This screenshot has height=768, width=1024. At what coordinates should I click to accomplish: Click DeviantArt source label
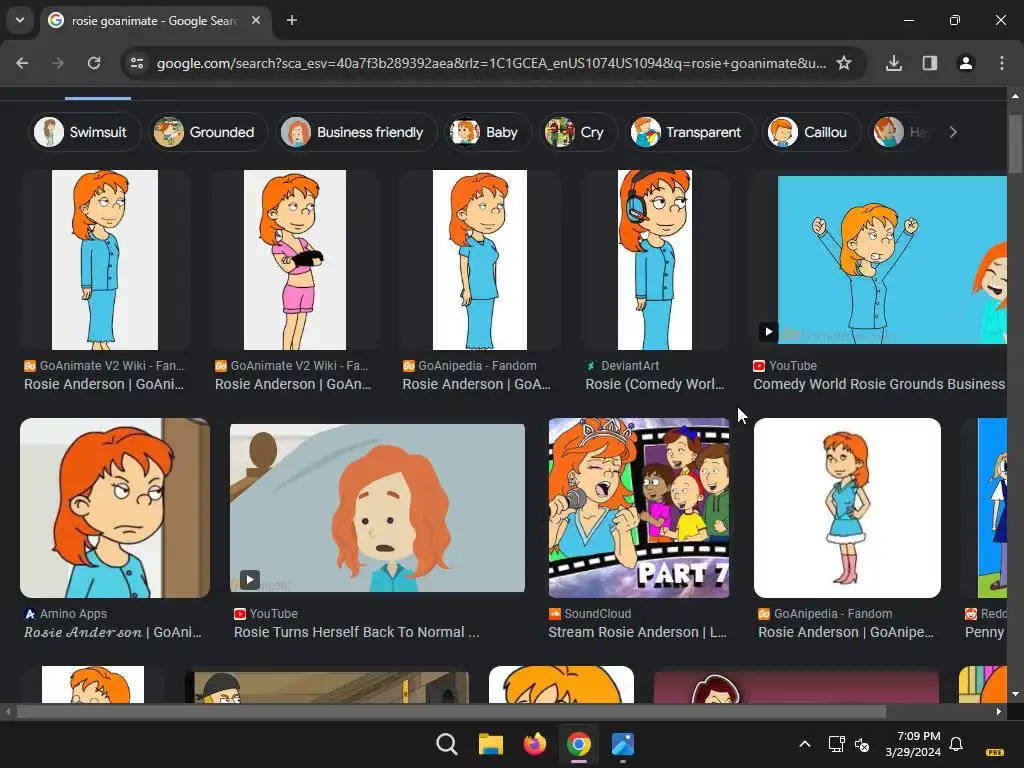(x=630, y=366)
